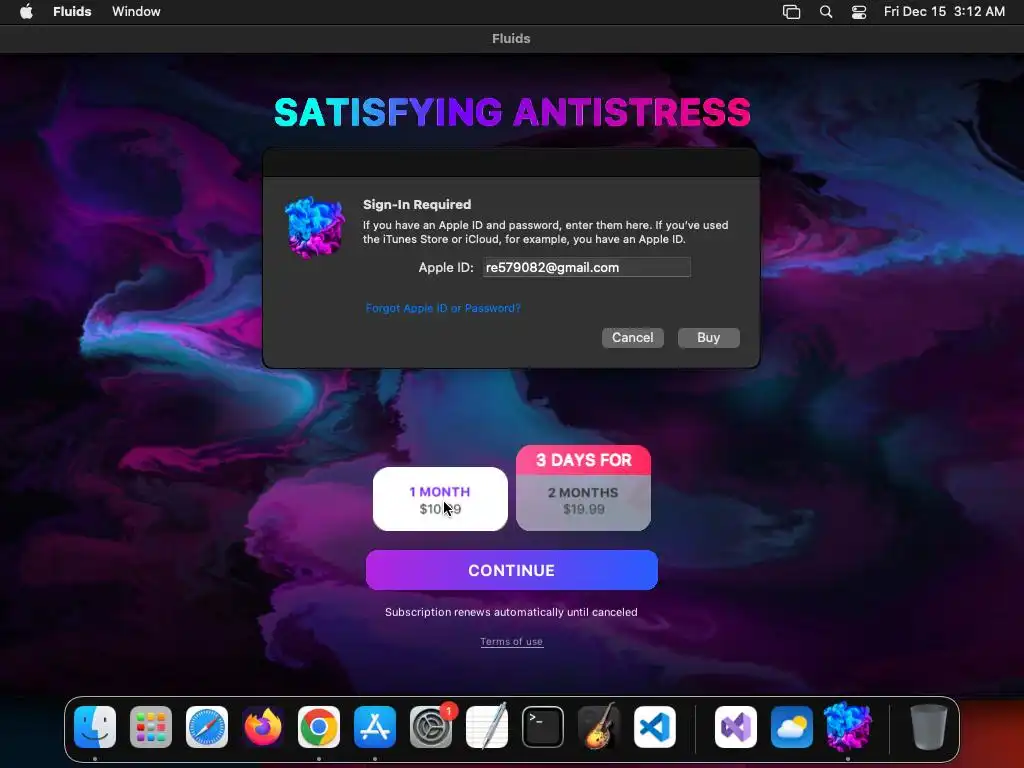
Task: Open the Weather app from the dock
Action: pos(792,727)
